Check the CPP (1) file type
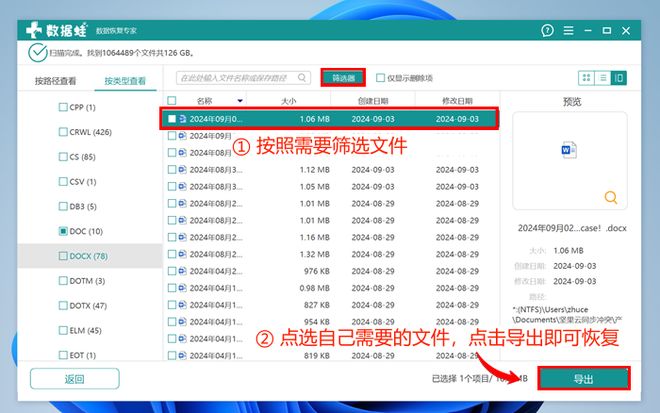Viewport: 660px width, 413px height. pos(63,107)
